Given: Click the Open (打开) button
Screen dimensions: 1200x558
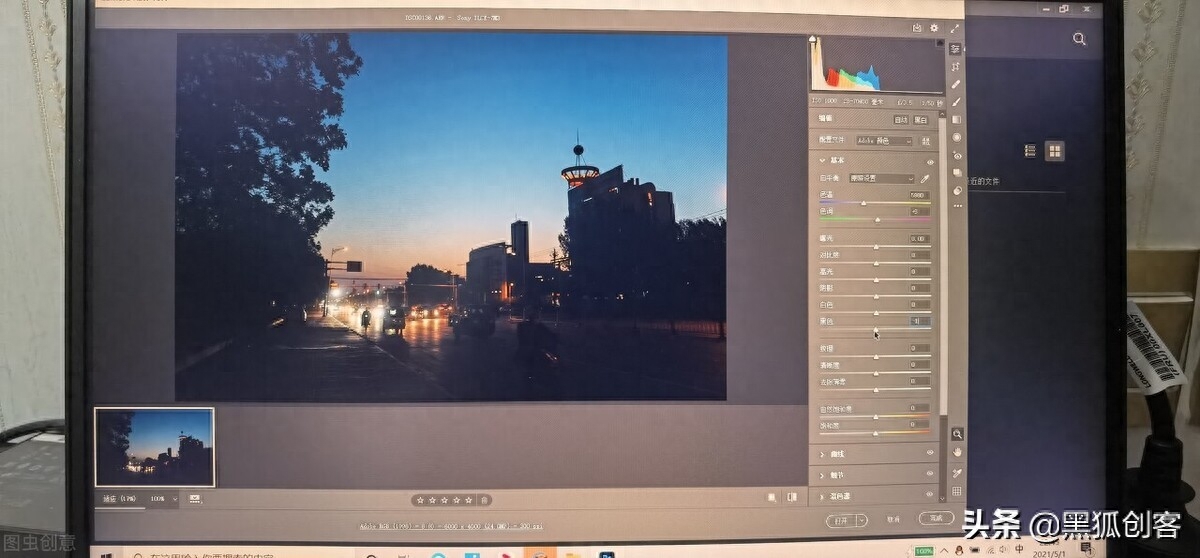Looking at the screenshot, I should 840,520.
